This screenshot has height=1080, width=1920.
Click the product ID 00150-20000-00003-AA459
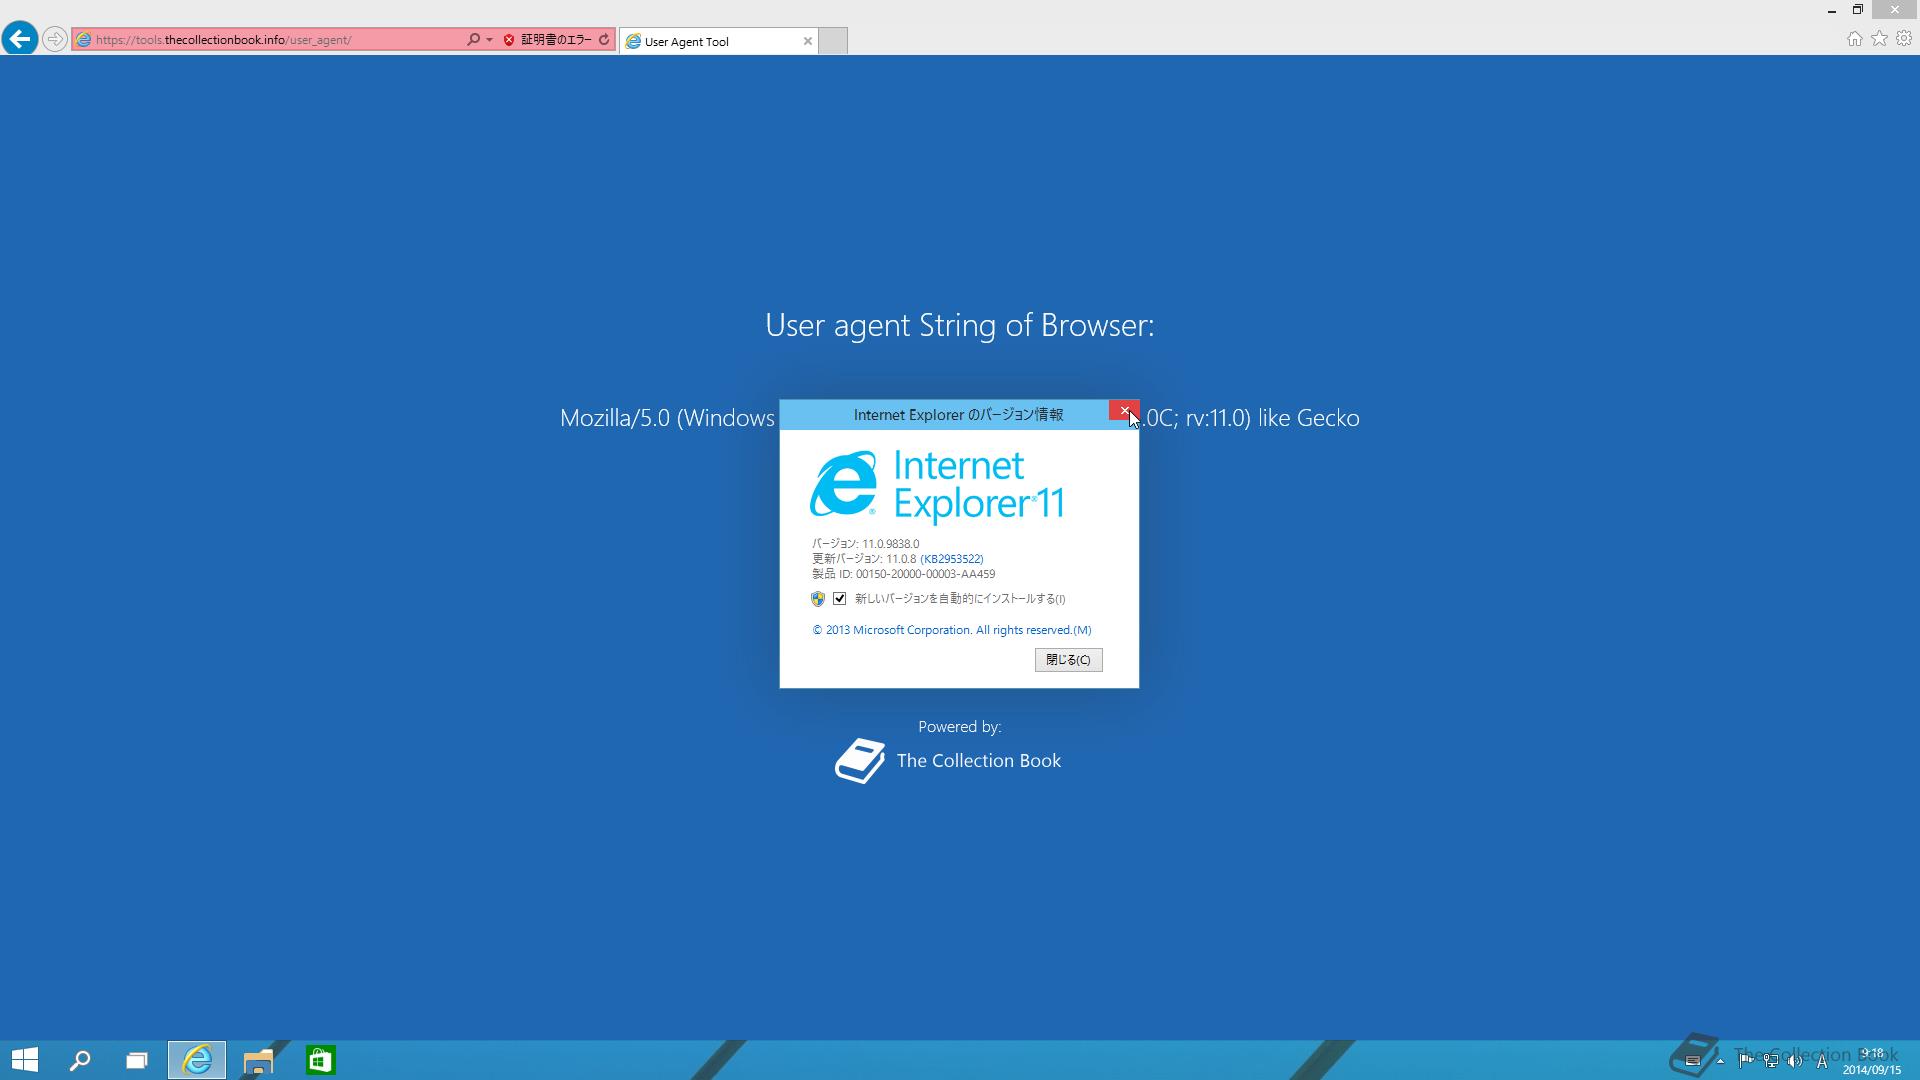(x=925, y=574)
